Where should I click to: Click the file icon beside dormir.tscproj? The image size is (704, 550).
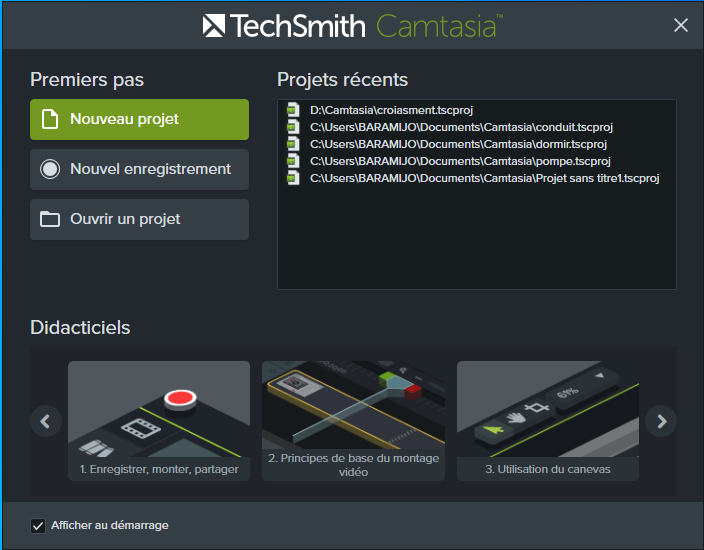pos(293,144)
